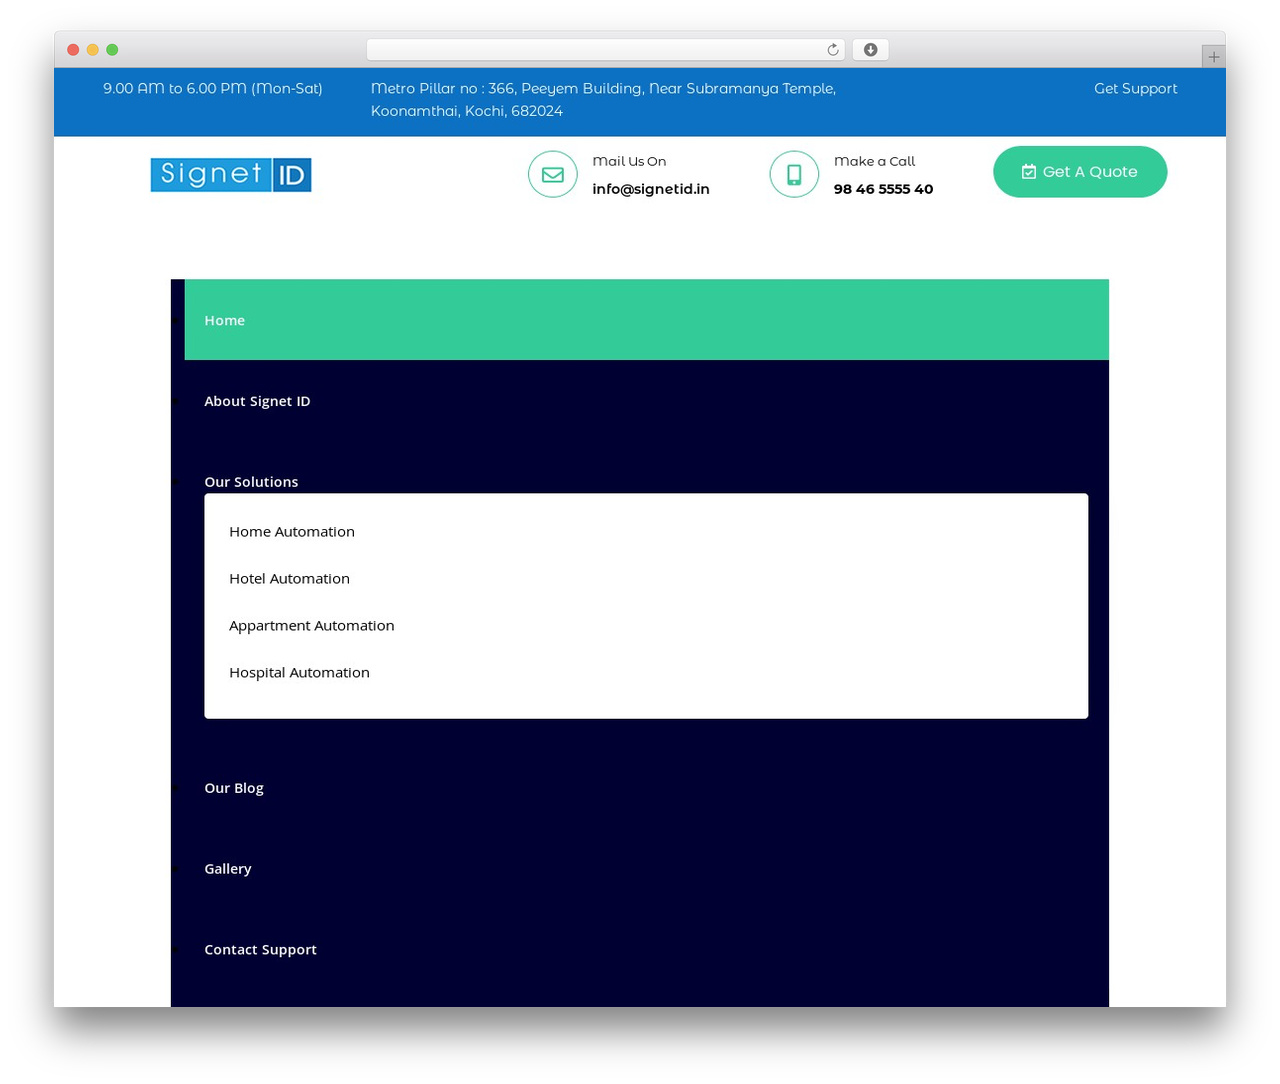Click the Mail Us On label
The width and height of the screenshot is (1280, 1084).
(629, 161)
